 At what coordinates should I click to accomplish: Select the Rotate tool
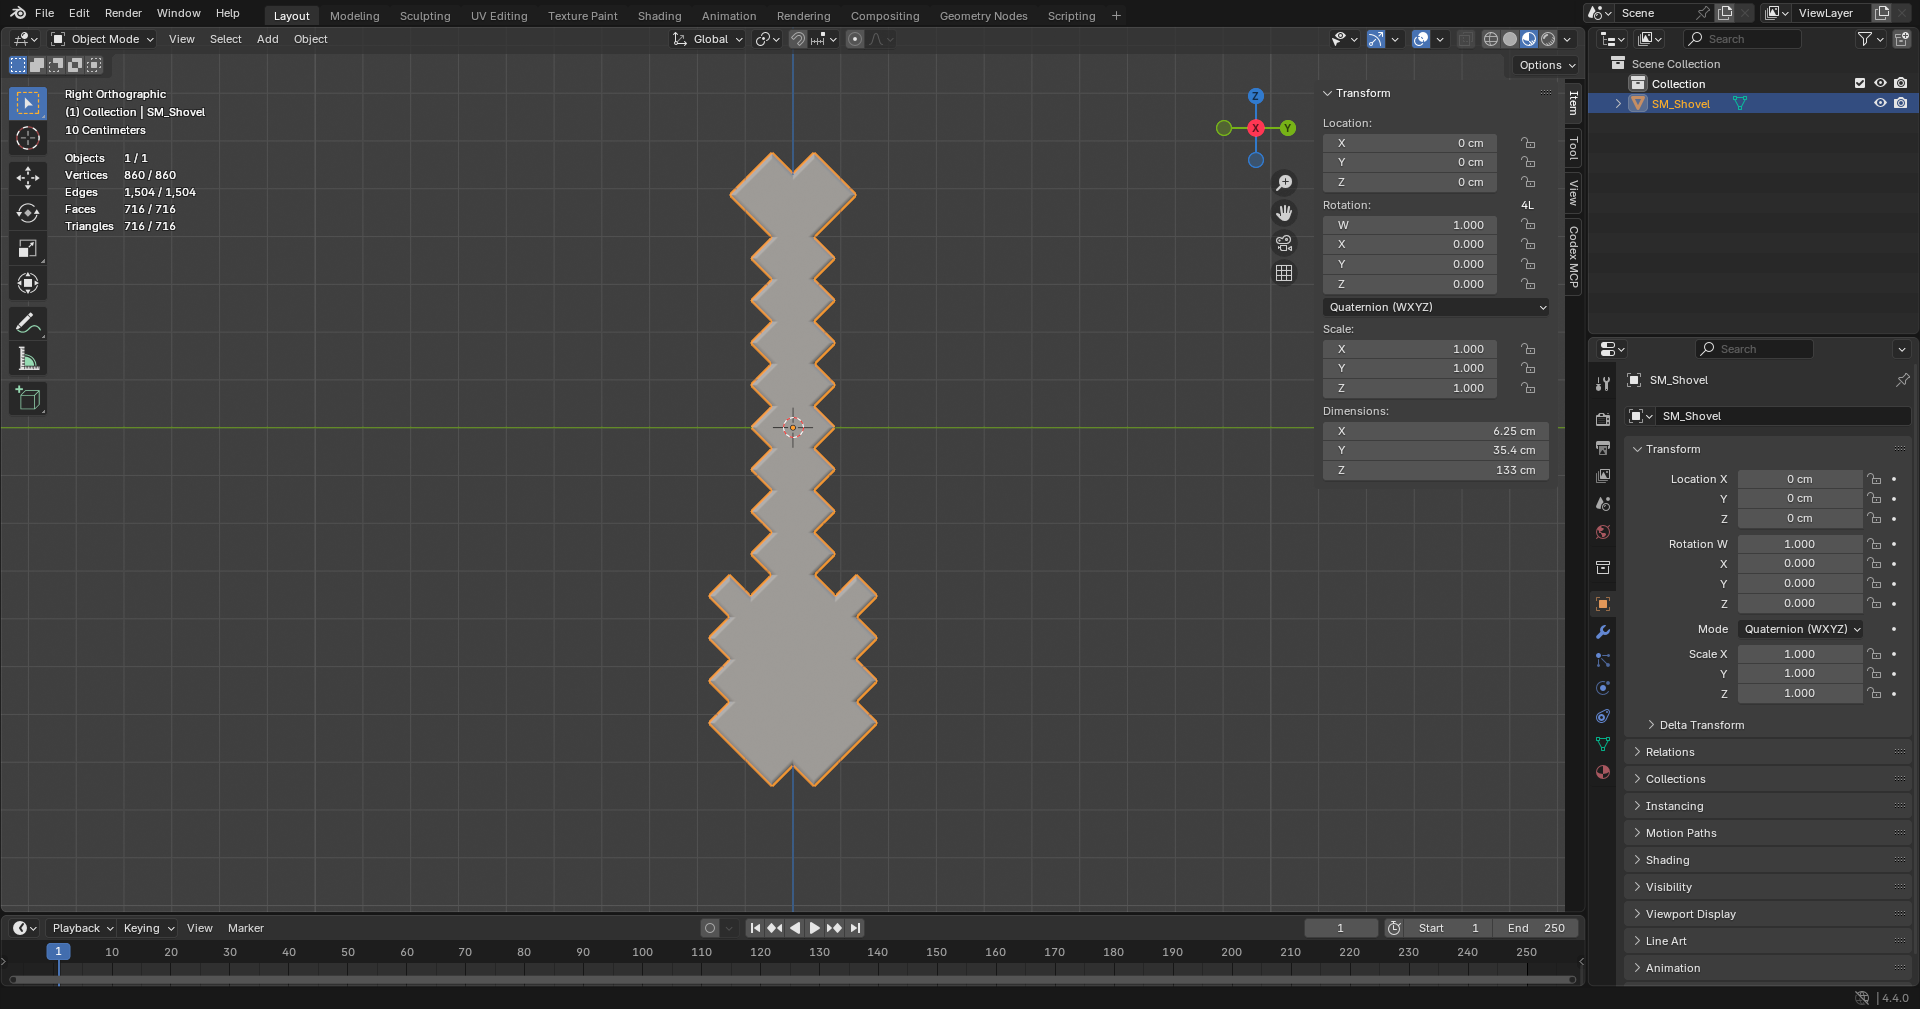[28, 213]
